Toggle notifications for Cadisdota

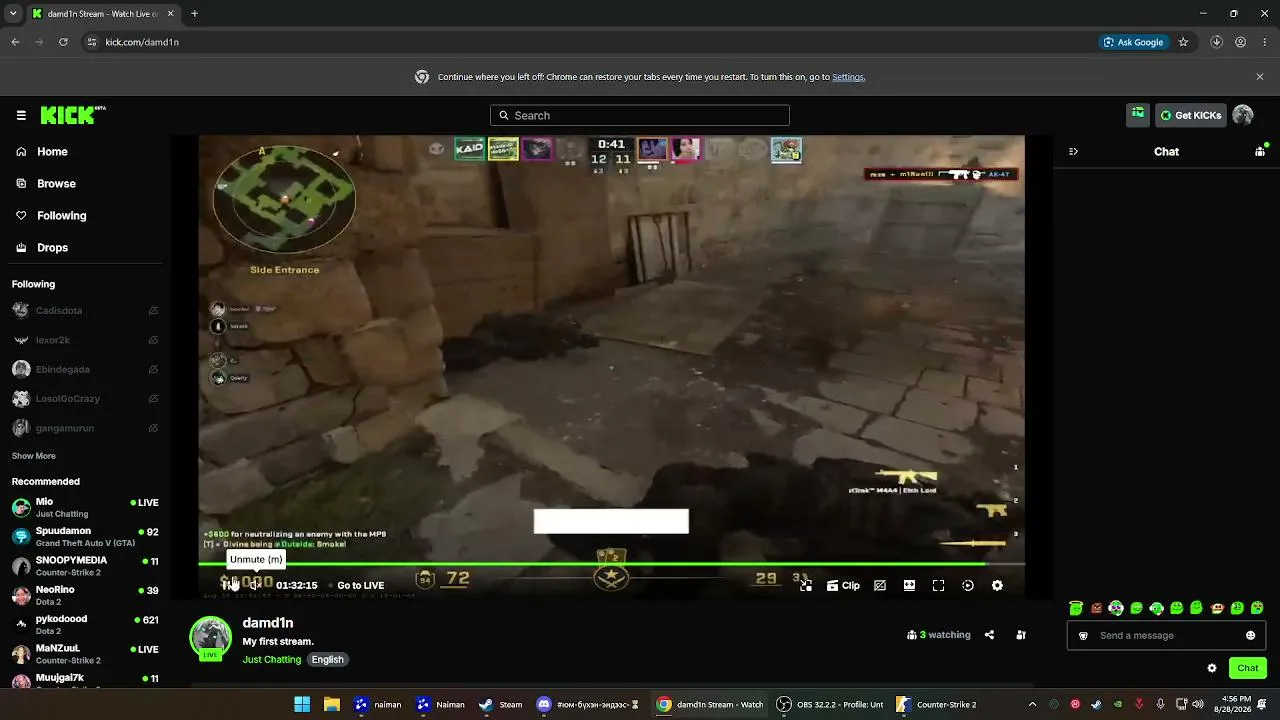153,311
